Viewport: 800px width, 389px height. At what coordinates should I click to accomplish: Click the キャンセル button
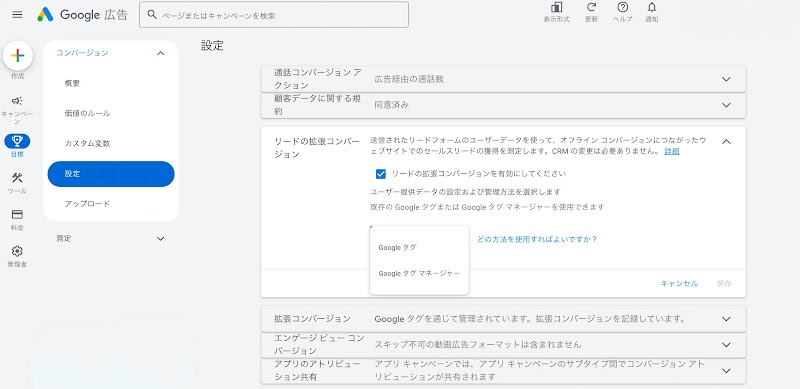point(679,283)
